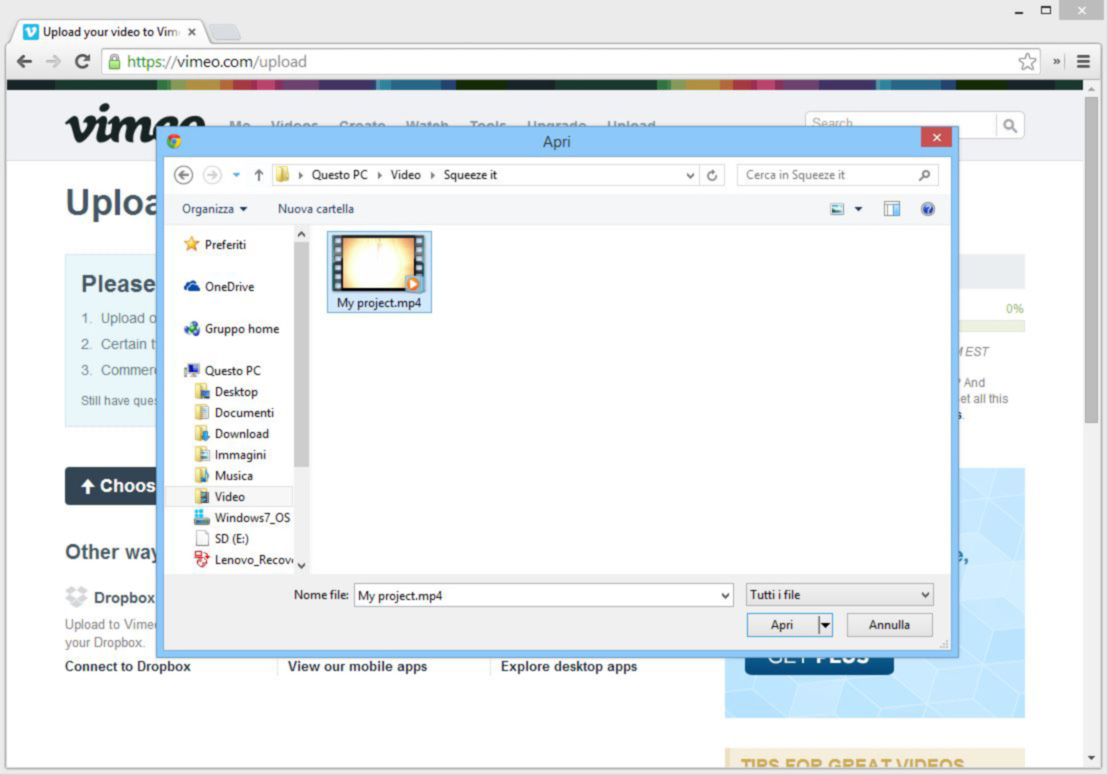This screenshot has width=1108, height=775.
Task: Click the Annulla button
Action: pyautogui.click(x=889, y=625)
